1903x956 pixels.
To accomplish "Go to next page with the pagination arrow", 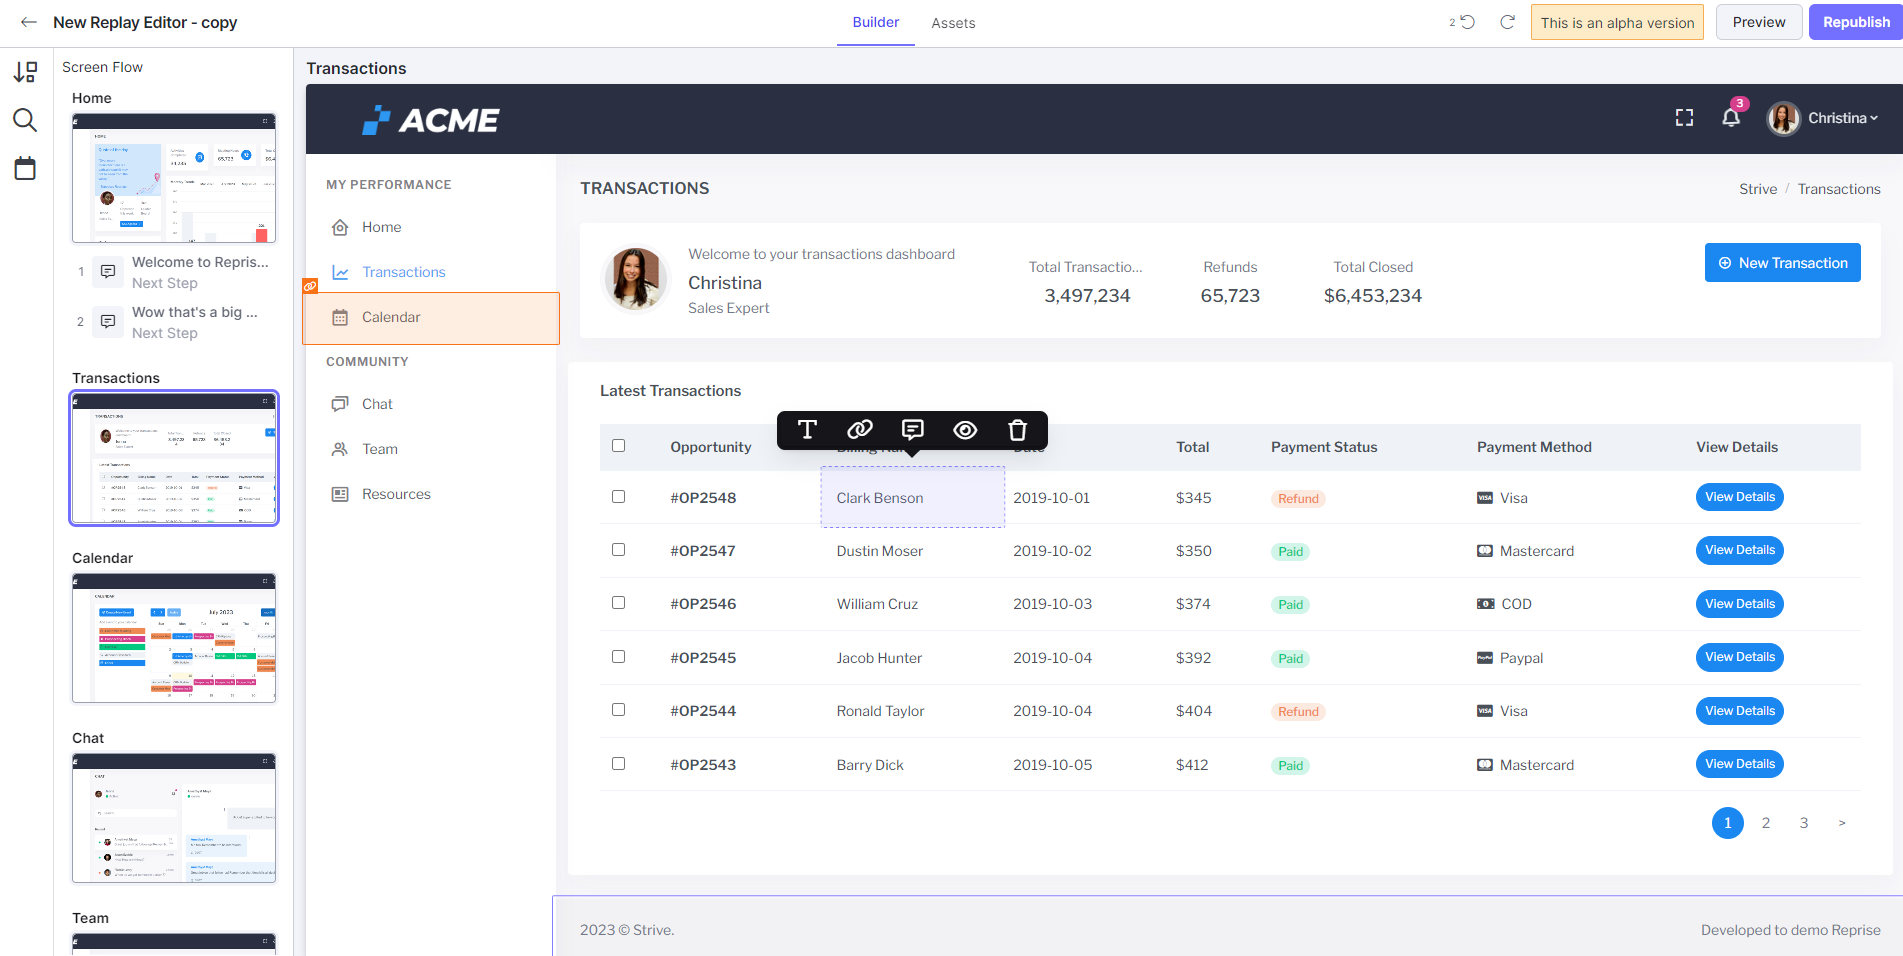I will [x=1842, y=823].
